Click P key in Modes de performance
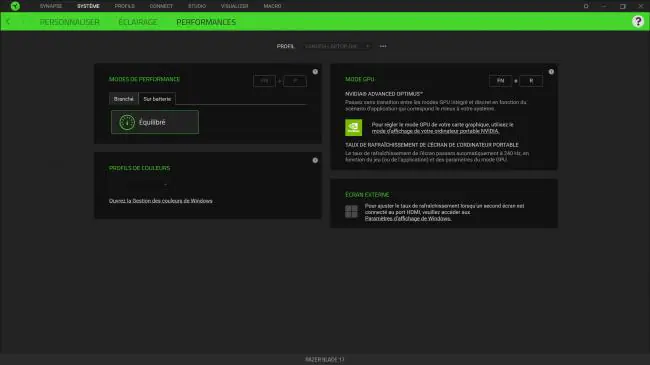Viewport: 650px width, 365px height. pos(295,81)
